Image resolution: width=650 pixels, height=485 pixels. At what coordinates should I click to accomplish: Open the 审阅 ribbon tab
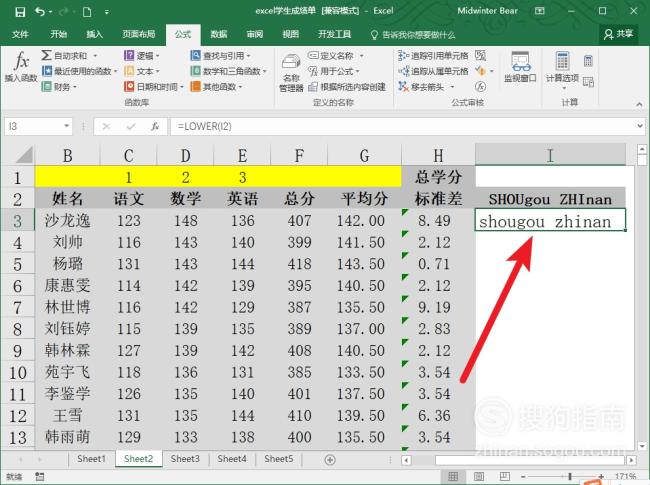coord(255,34)
